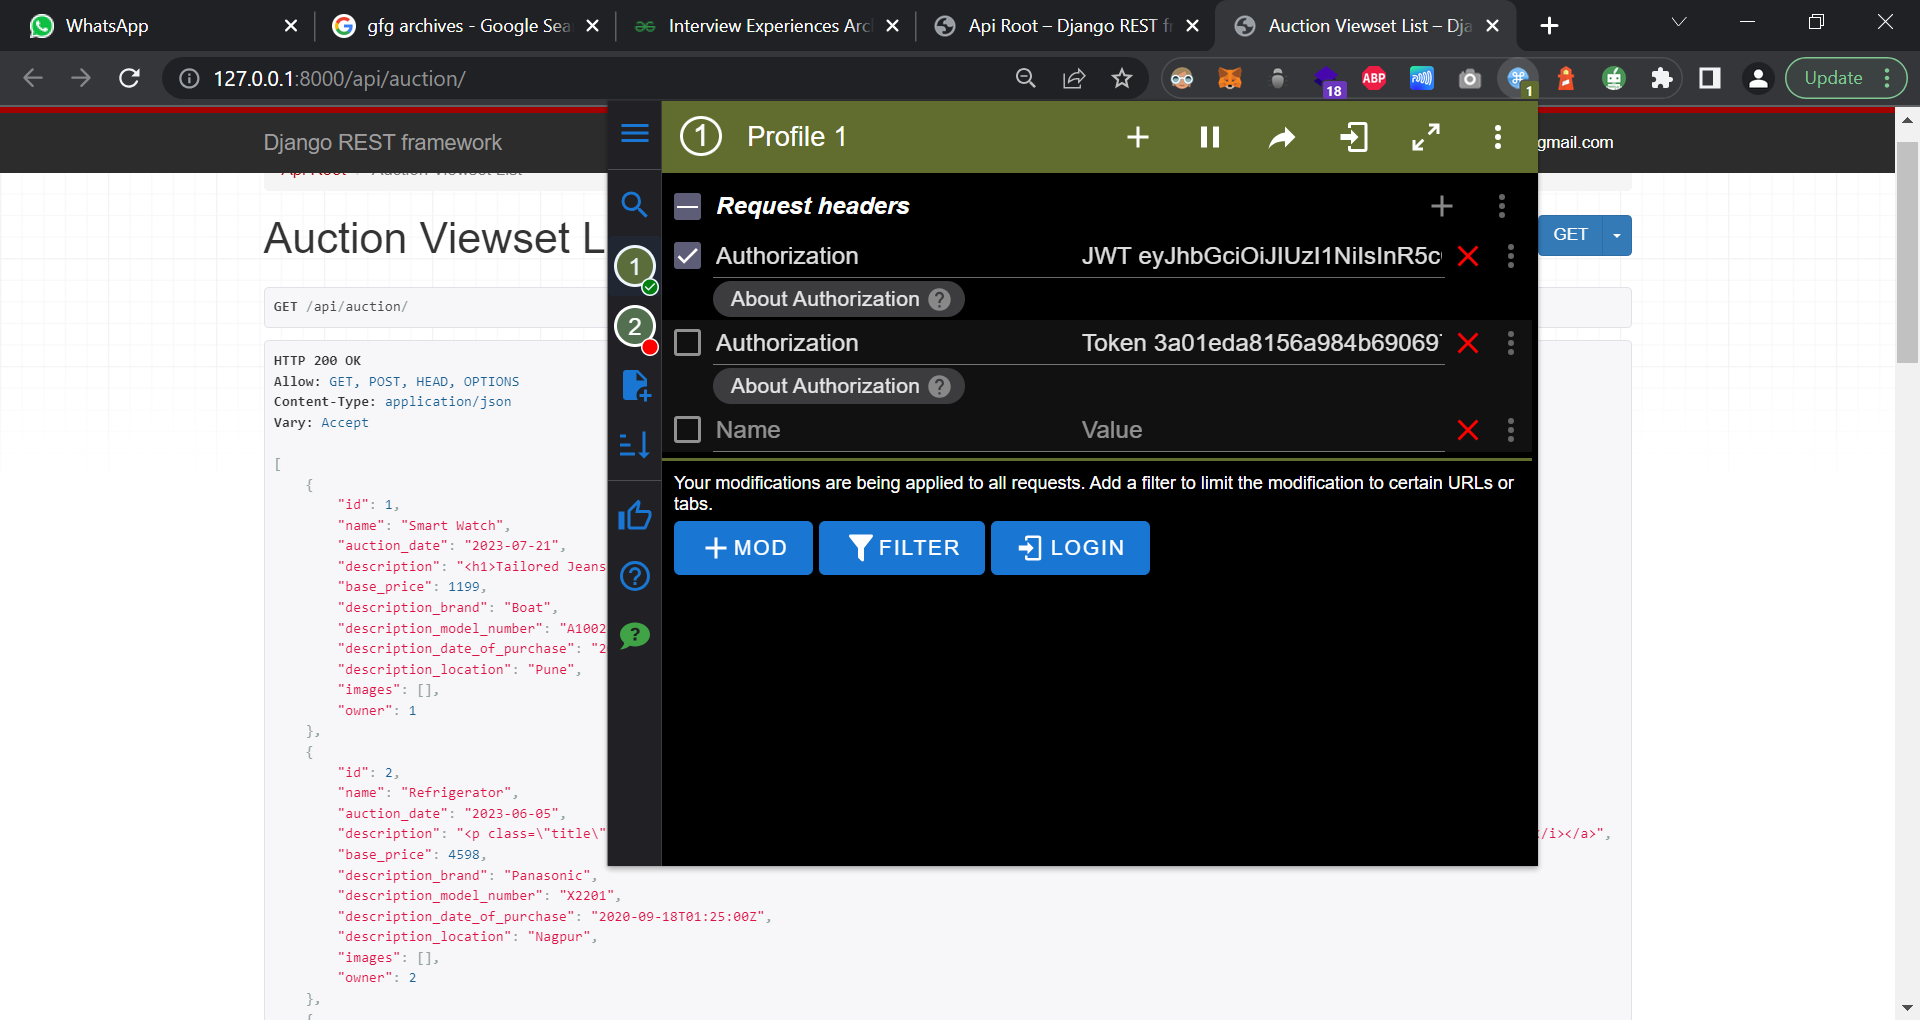Click the empty Value input field

point(1262,430)
